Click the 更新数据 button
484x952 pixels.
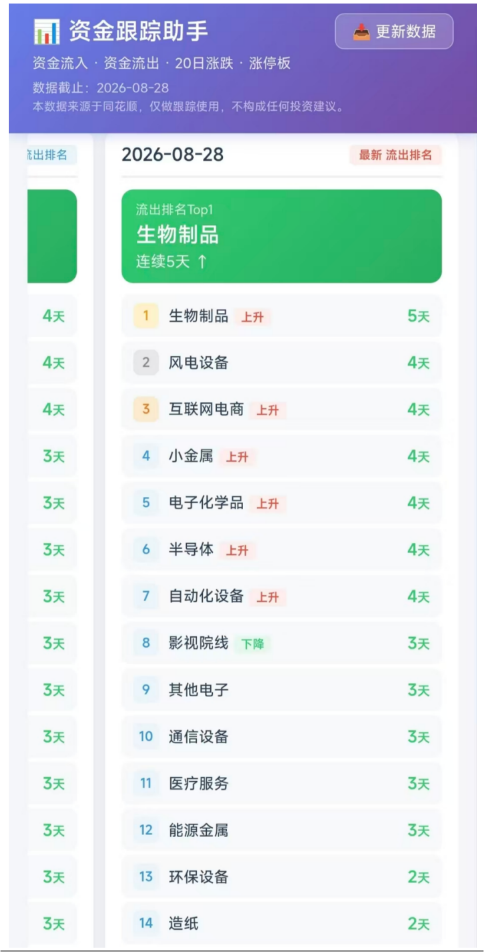tap(394, 32)
